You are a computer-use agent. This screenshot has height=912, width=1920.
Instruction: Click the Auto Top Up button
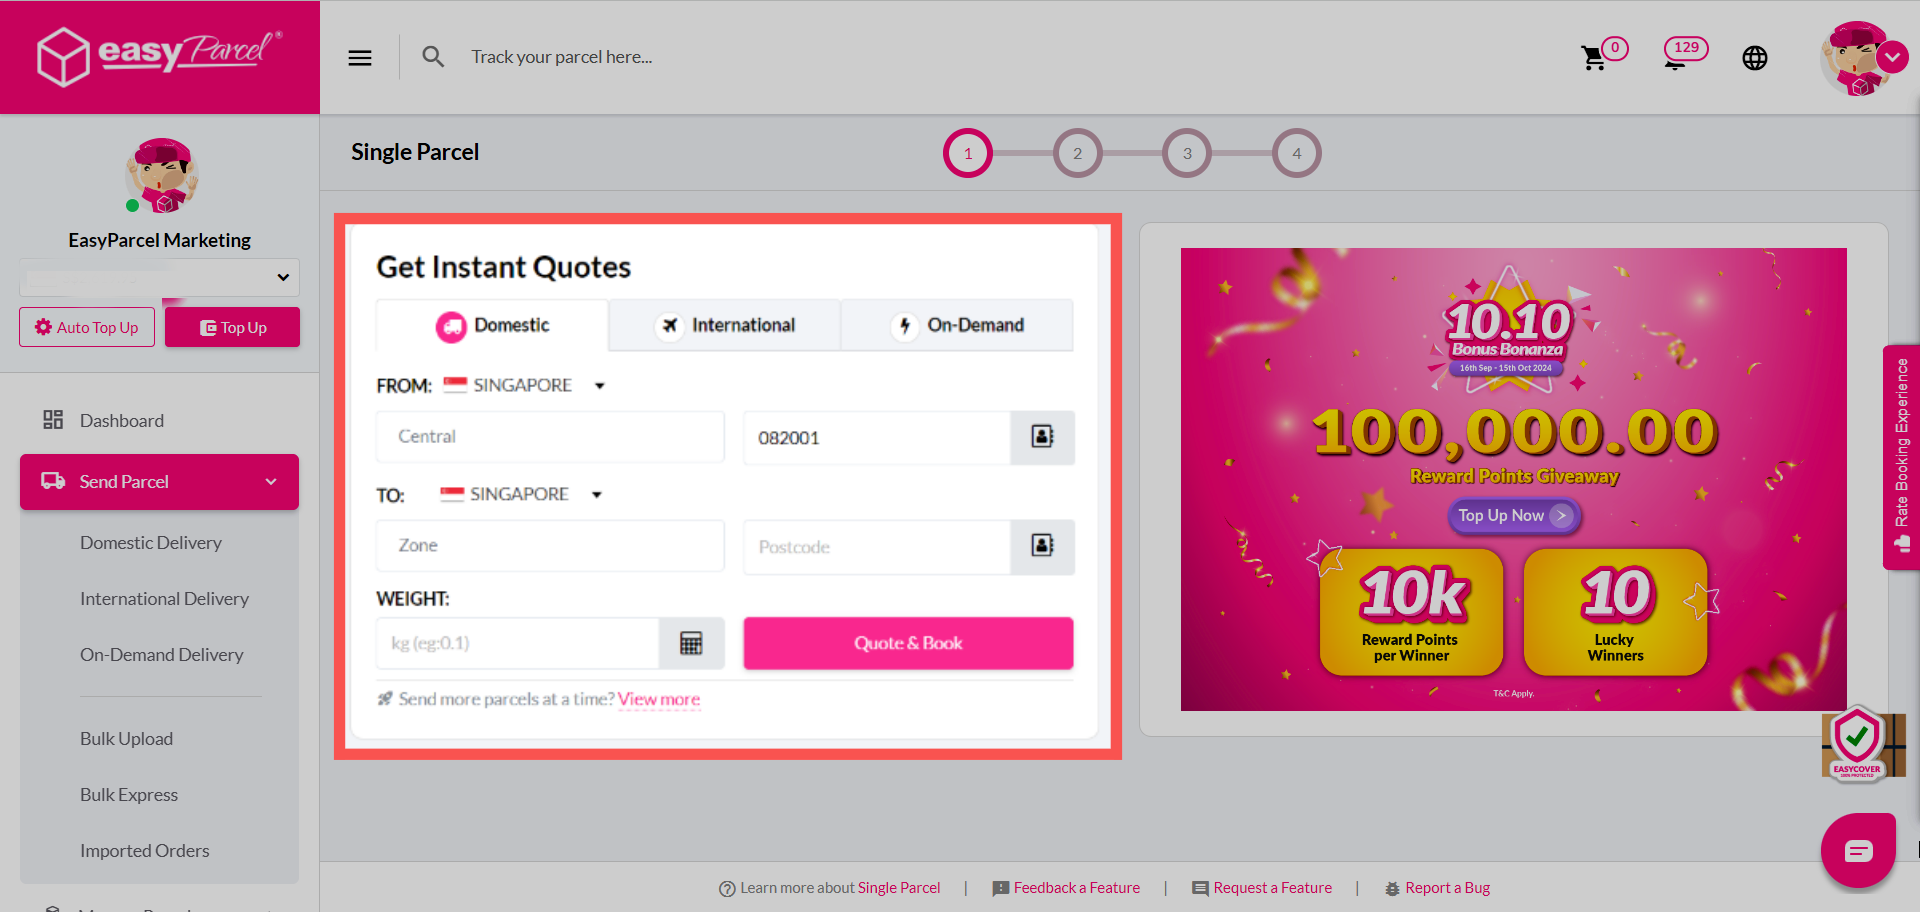(87, 327)
